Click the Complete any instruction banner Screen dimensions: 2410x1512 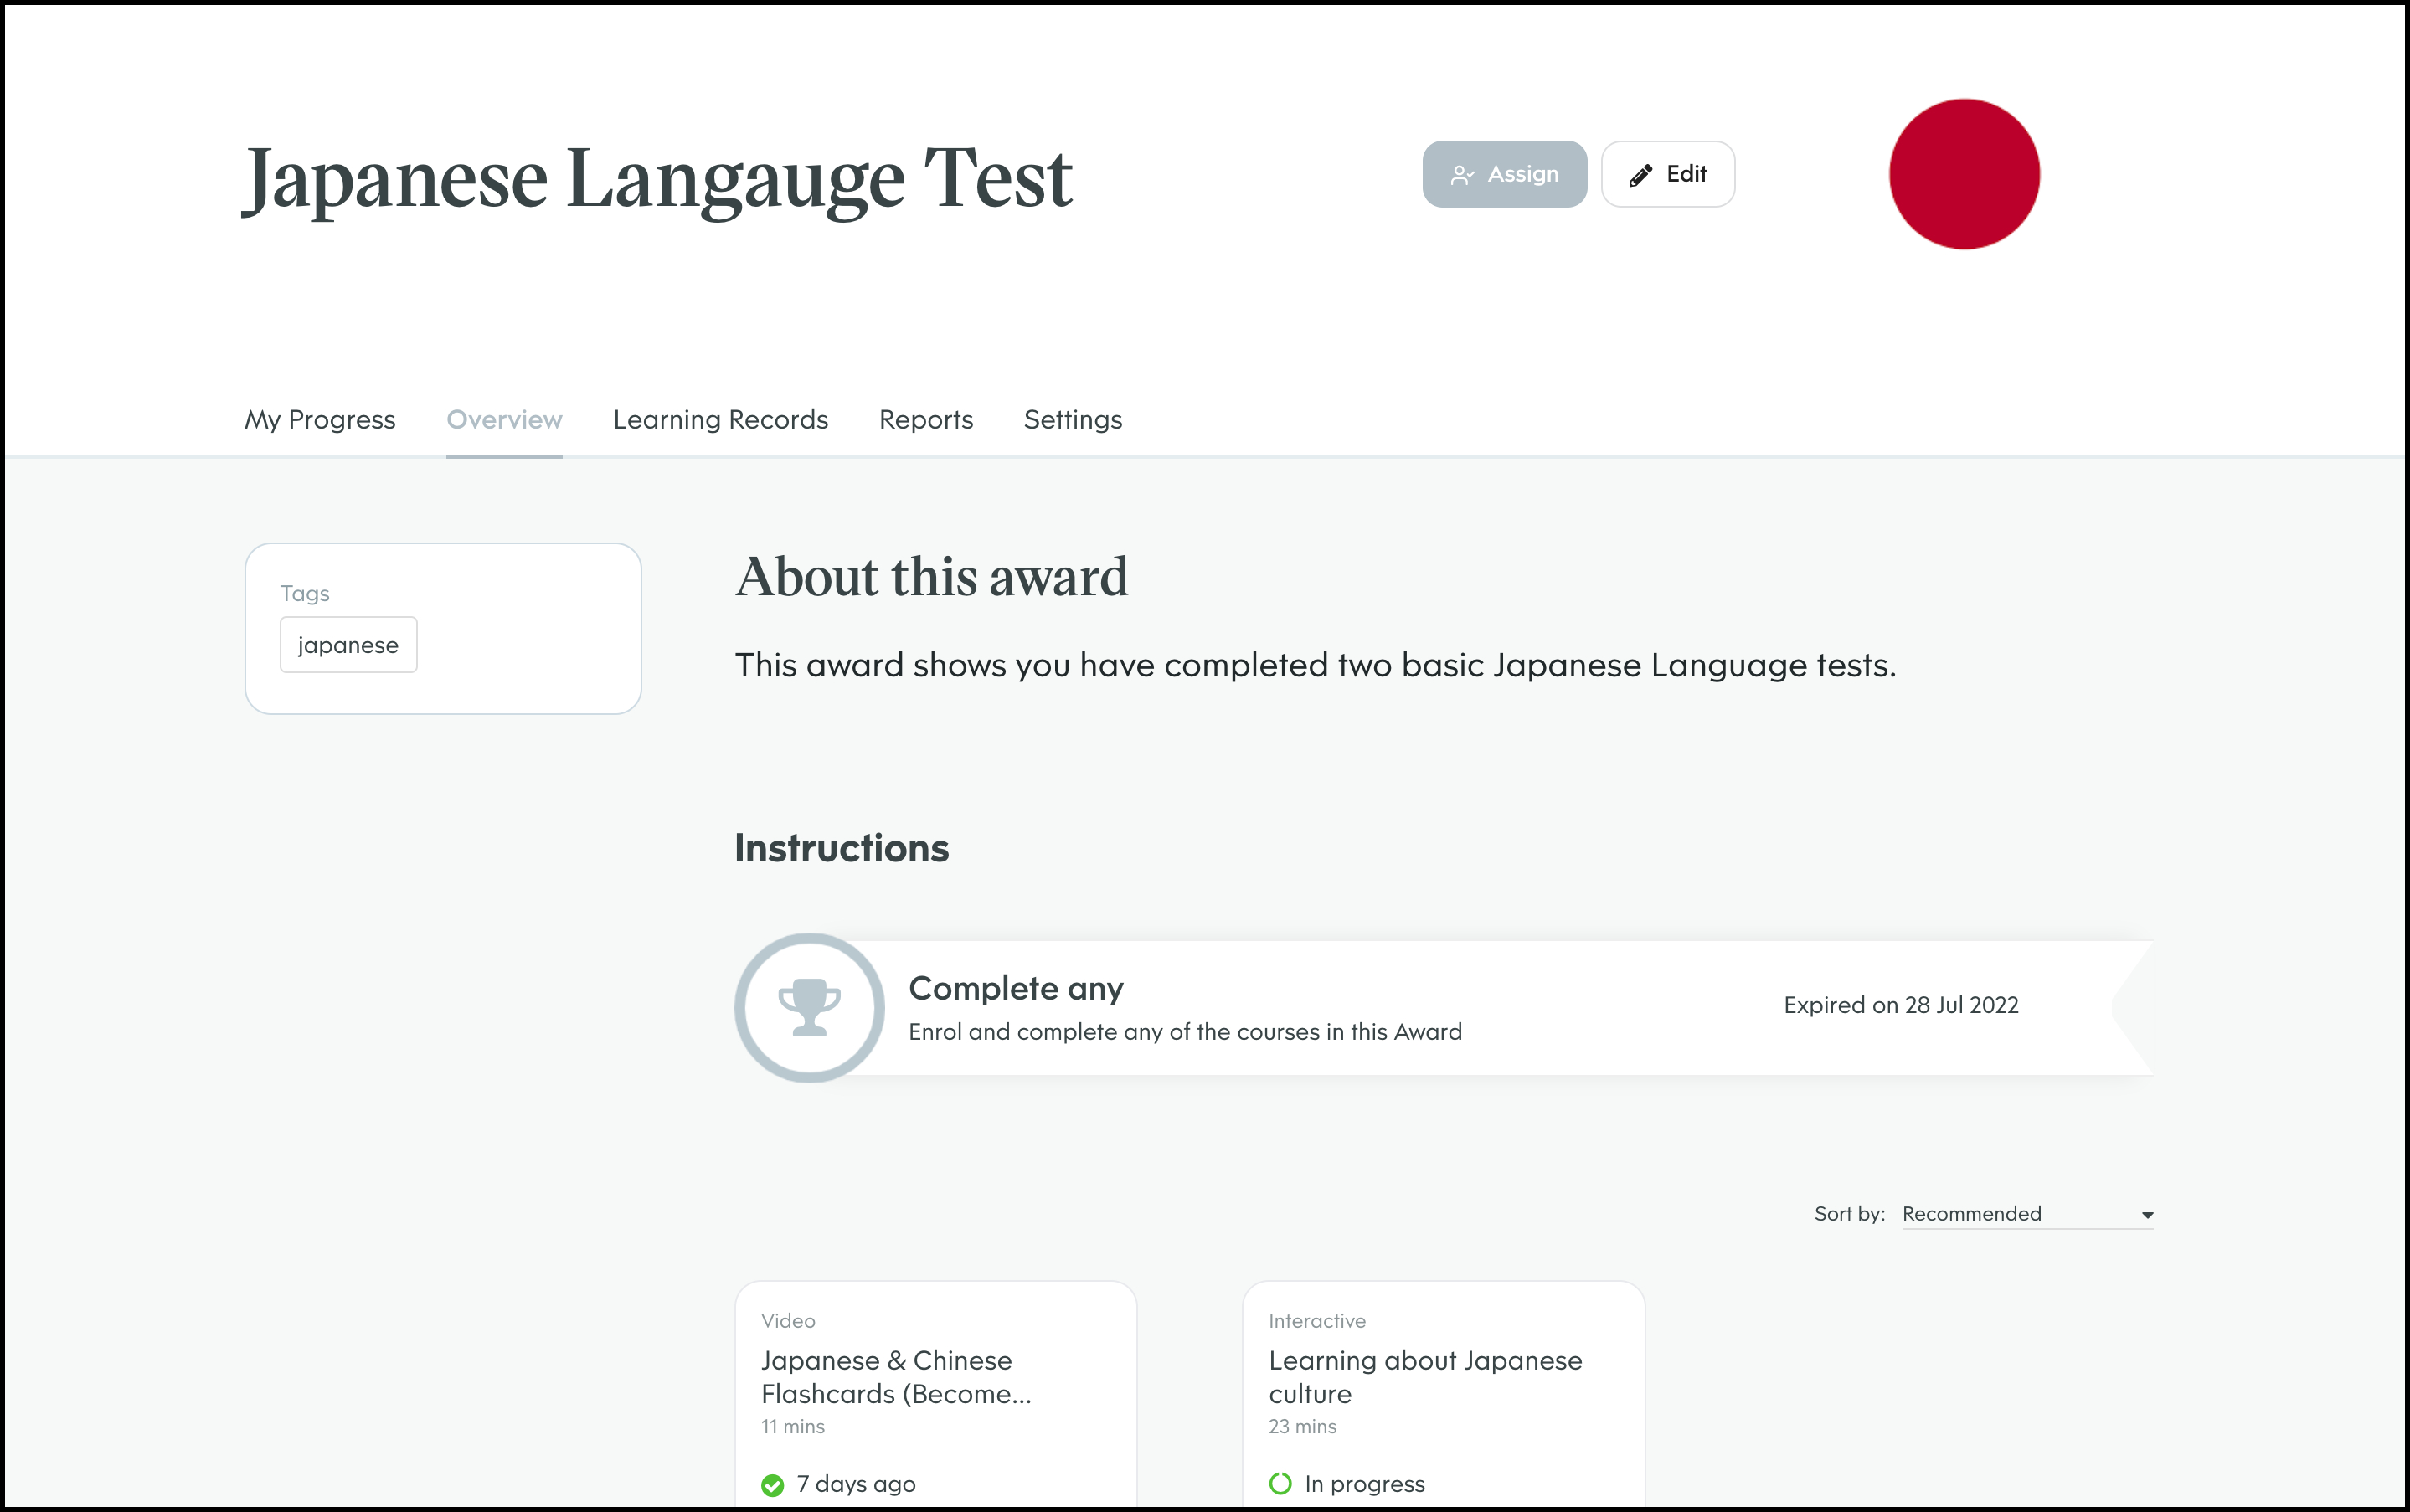[x=1300, y=1008]
